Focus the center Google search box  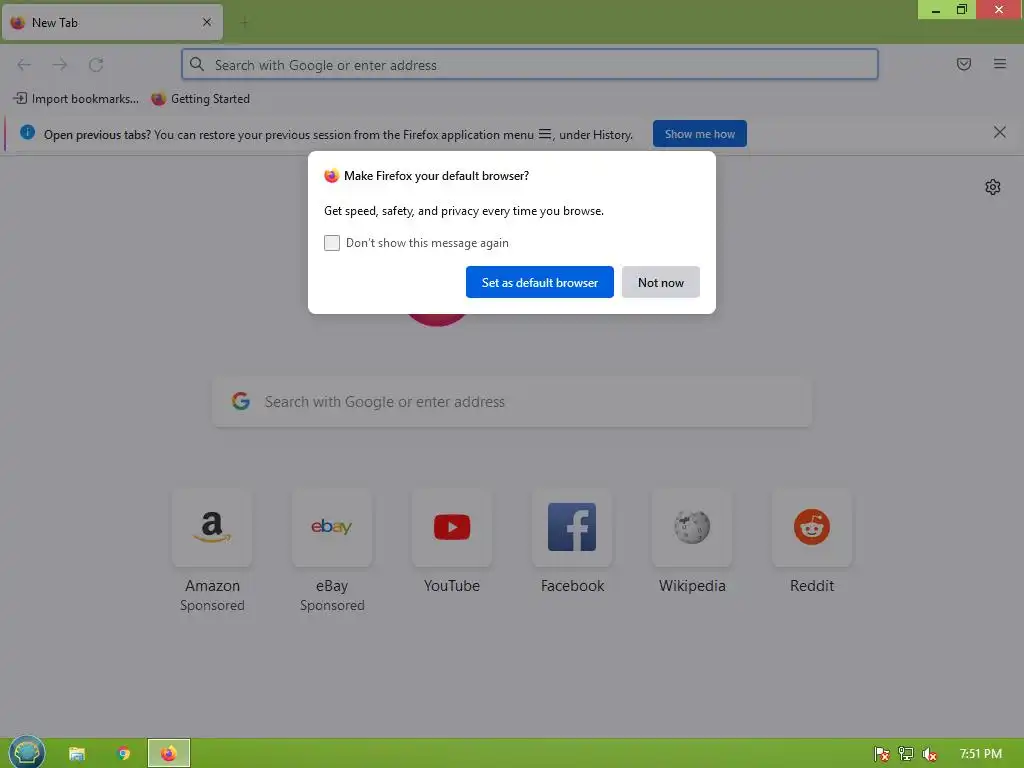click(x=512, y=402)
